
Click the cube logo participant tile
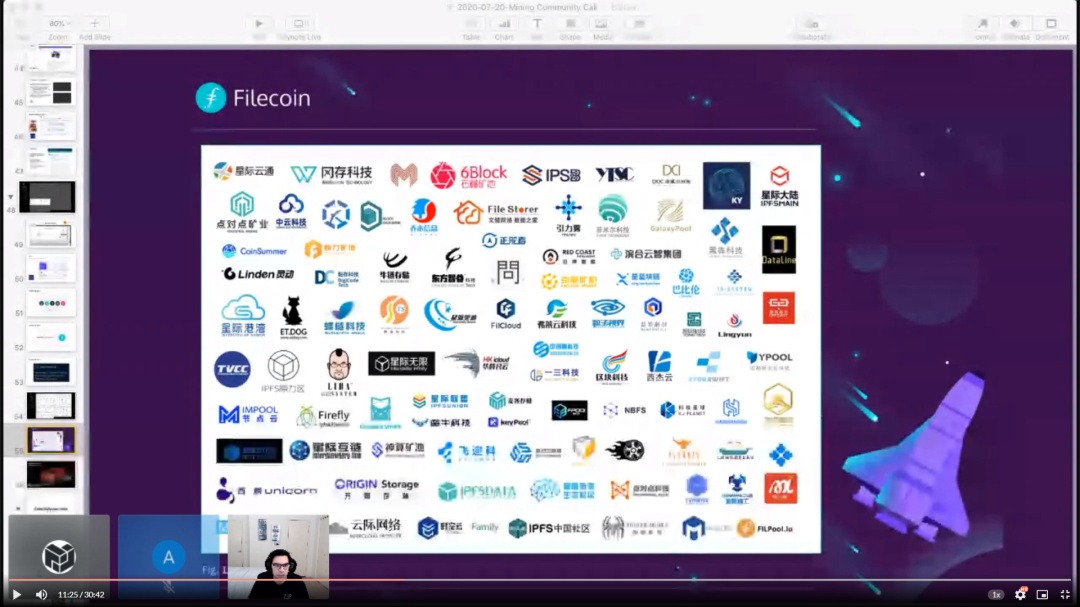click(x=59, y=555)
